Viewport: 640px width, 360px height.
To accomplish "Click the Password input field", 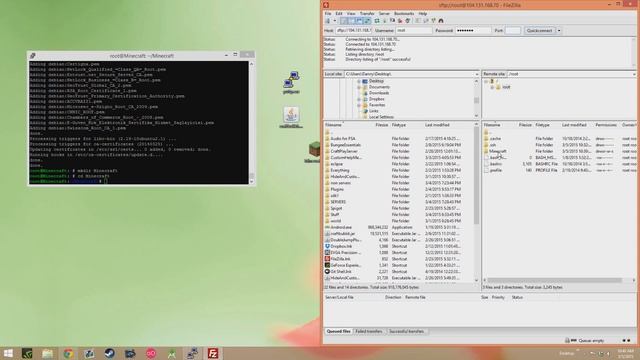I will pos(473,31).
